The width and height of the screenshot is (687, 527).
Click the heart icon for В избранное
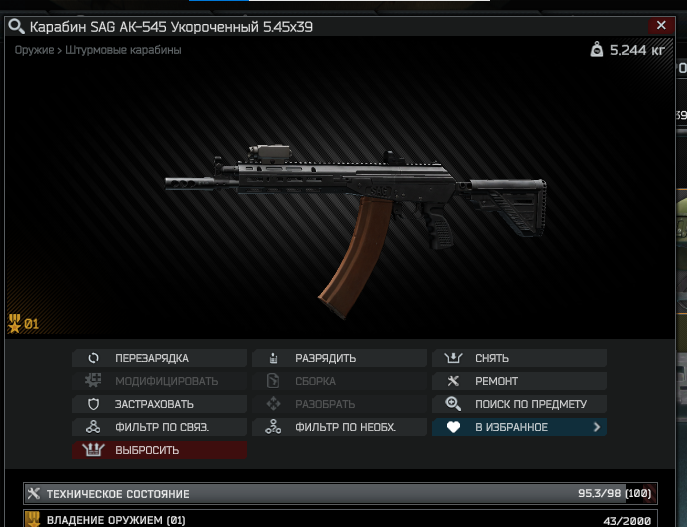(x=453, y=427)
